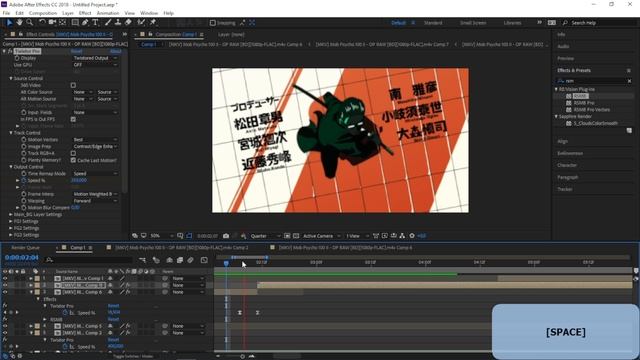This screenshot has width=640, height=360.
Task: Select the Brush tool
Action: (108, 22)
